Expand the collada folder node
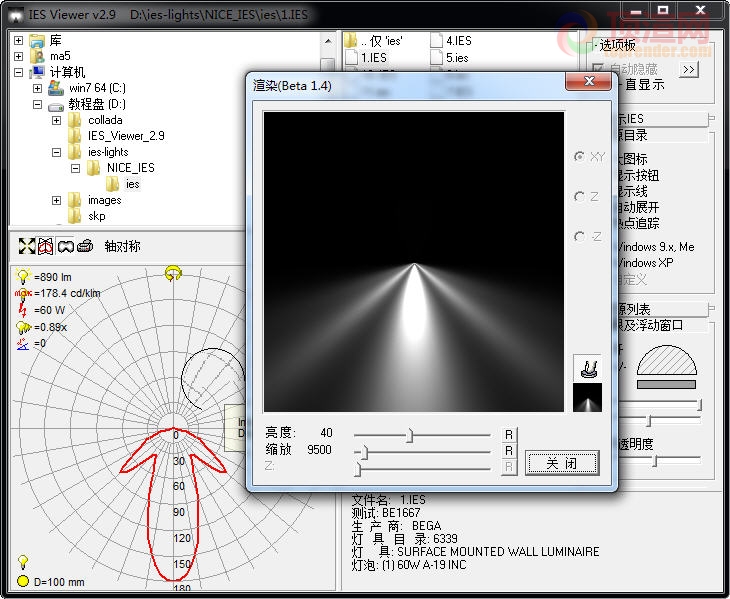The image size is (730, 599). (56, 121)
